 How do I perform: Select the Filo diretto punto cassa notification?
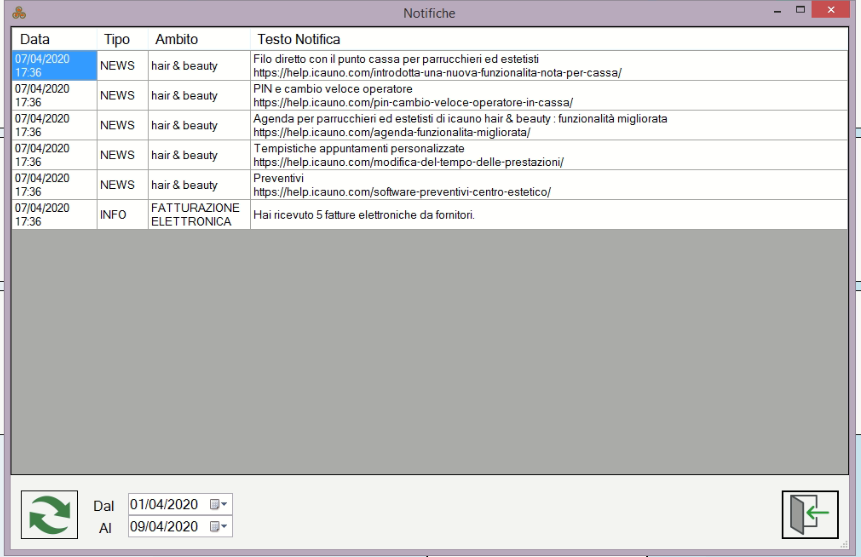(x=437, y=66)
